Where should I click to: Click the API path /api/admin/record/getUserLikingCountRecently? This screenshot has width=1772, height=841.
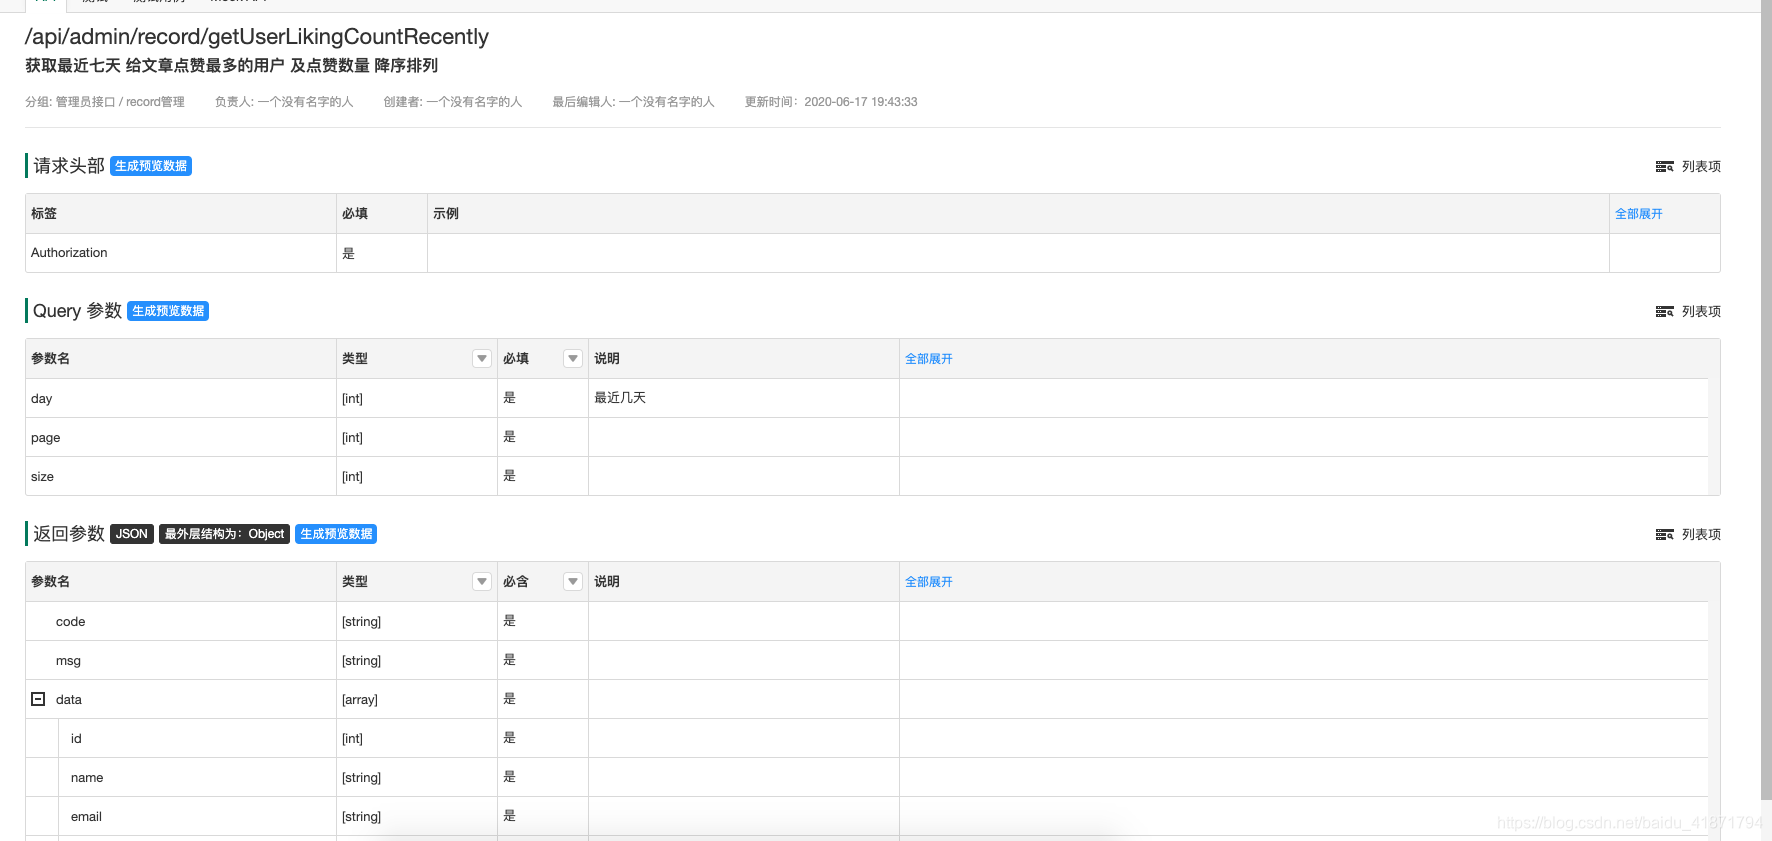tap(257, 37)
